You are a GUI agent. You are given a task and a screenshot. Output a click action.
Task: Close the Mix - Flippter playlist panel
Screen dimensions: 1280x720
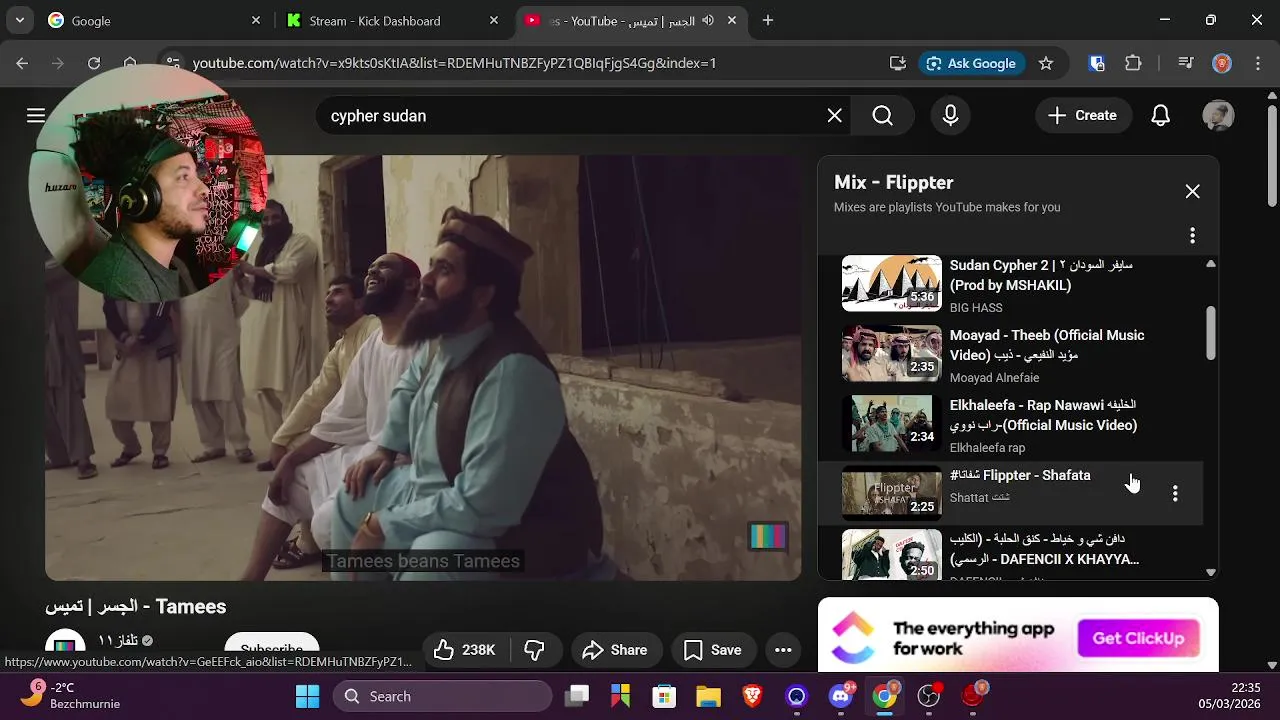click(1192, 191)
